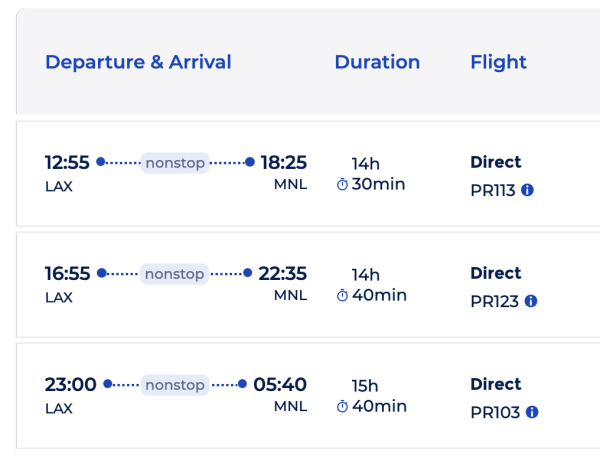The width and height of the screenshot is (600, 456).
Task: Select the nonstop badge for 16:55 departure
Action: point(175,274)
